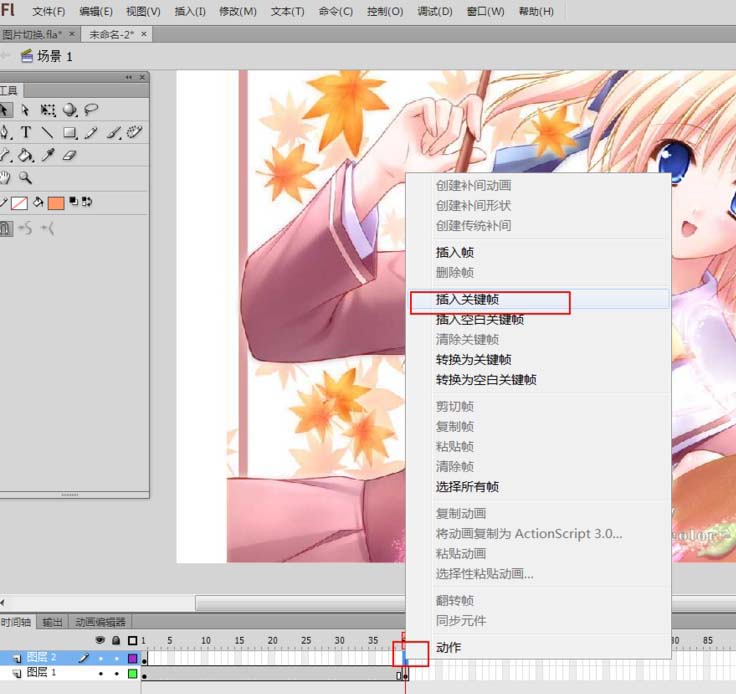Image resolution: width=736 pixels, height=694 pixels.
Task: Select the 3D Rotation tool
Action: point(70,110)
